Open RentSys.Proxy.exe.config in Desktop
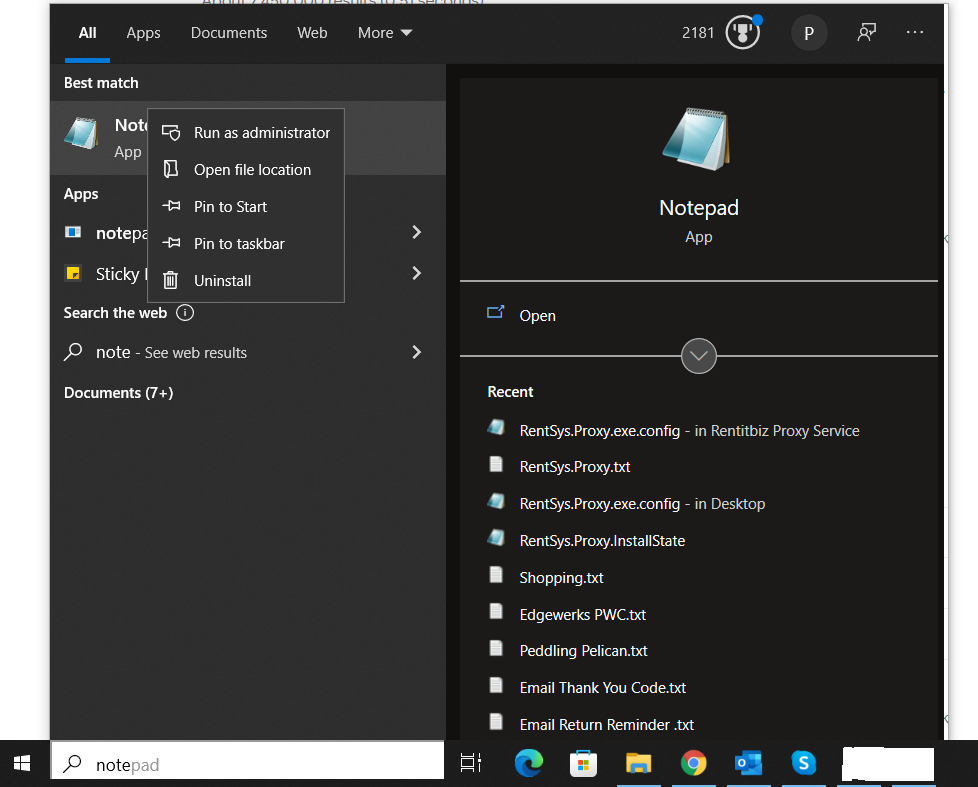 tap(642, 504)
